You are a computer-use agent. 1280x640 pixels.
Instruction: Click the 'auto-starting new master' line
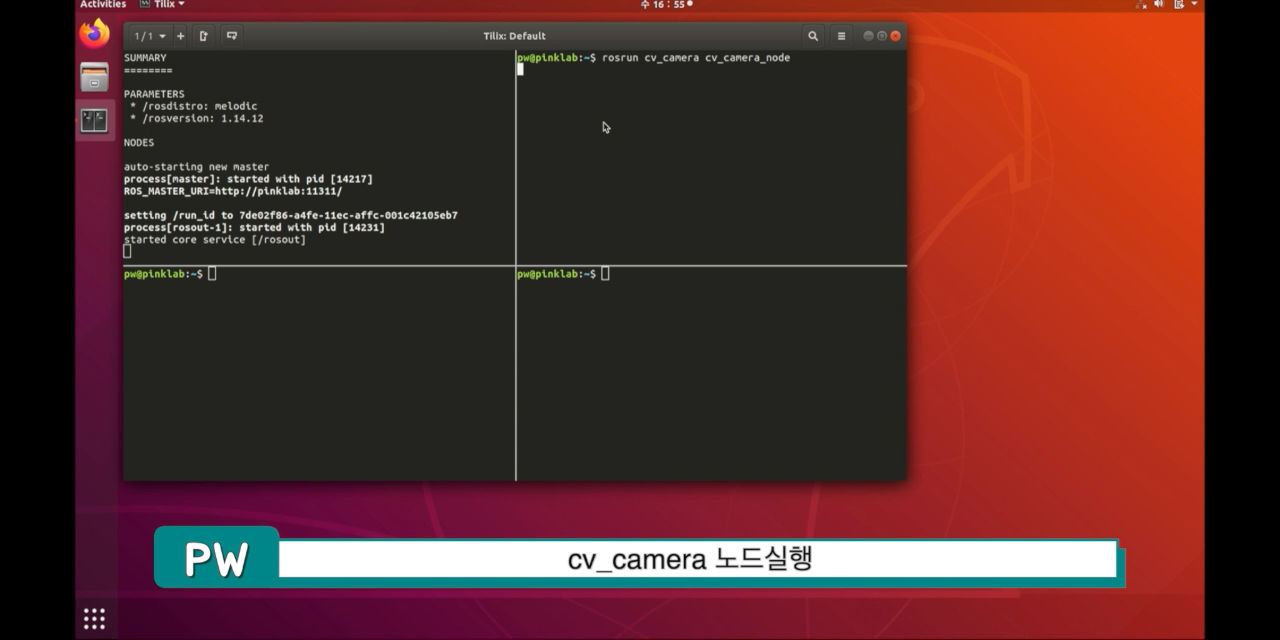(196, 167)
